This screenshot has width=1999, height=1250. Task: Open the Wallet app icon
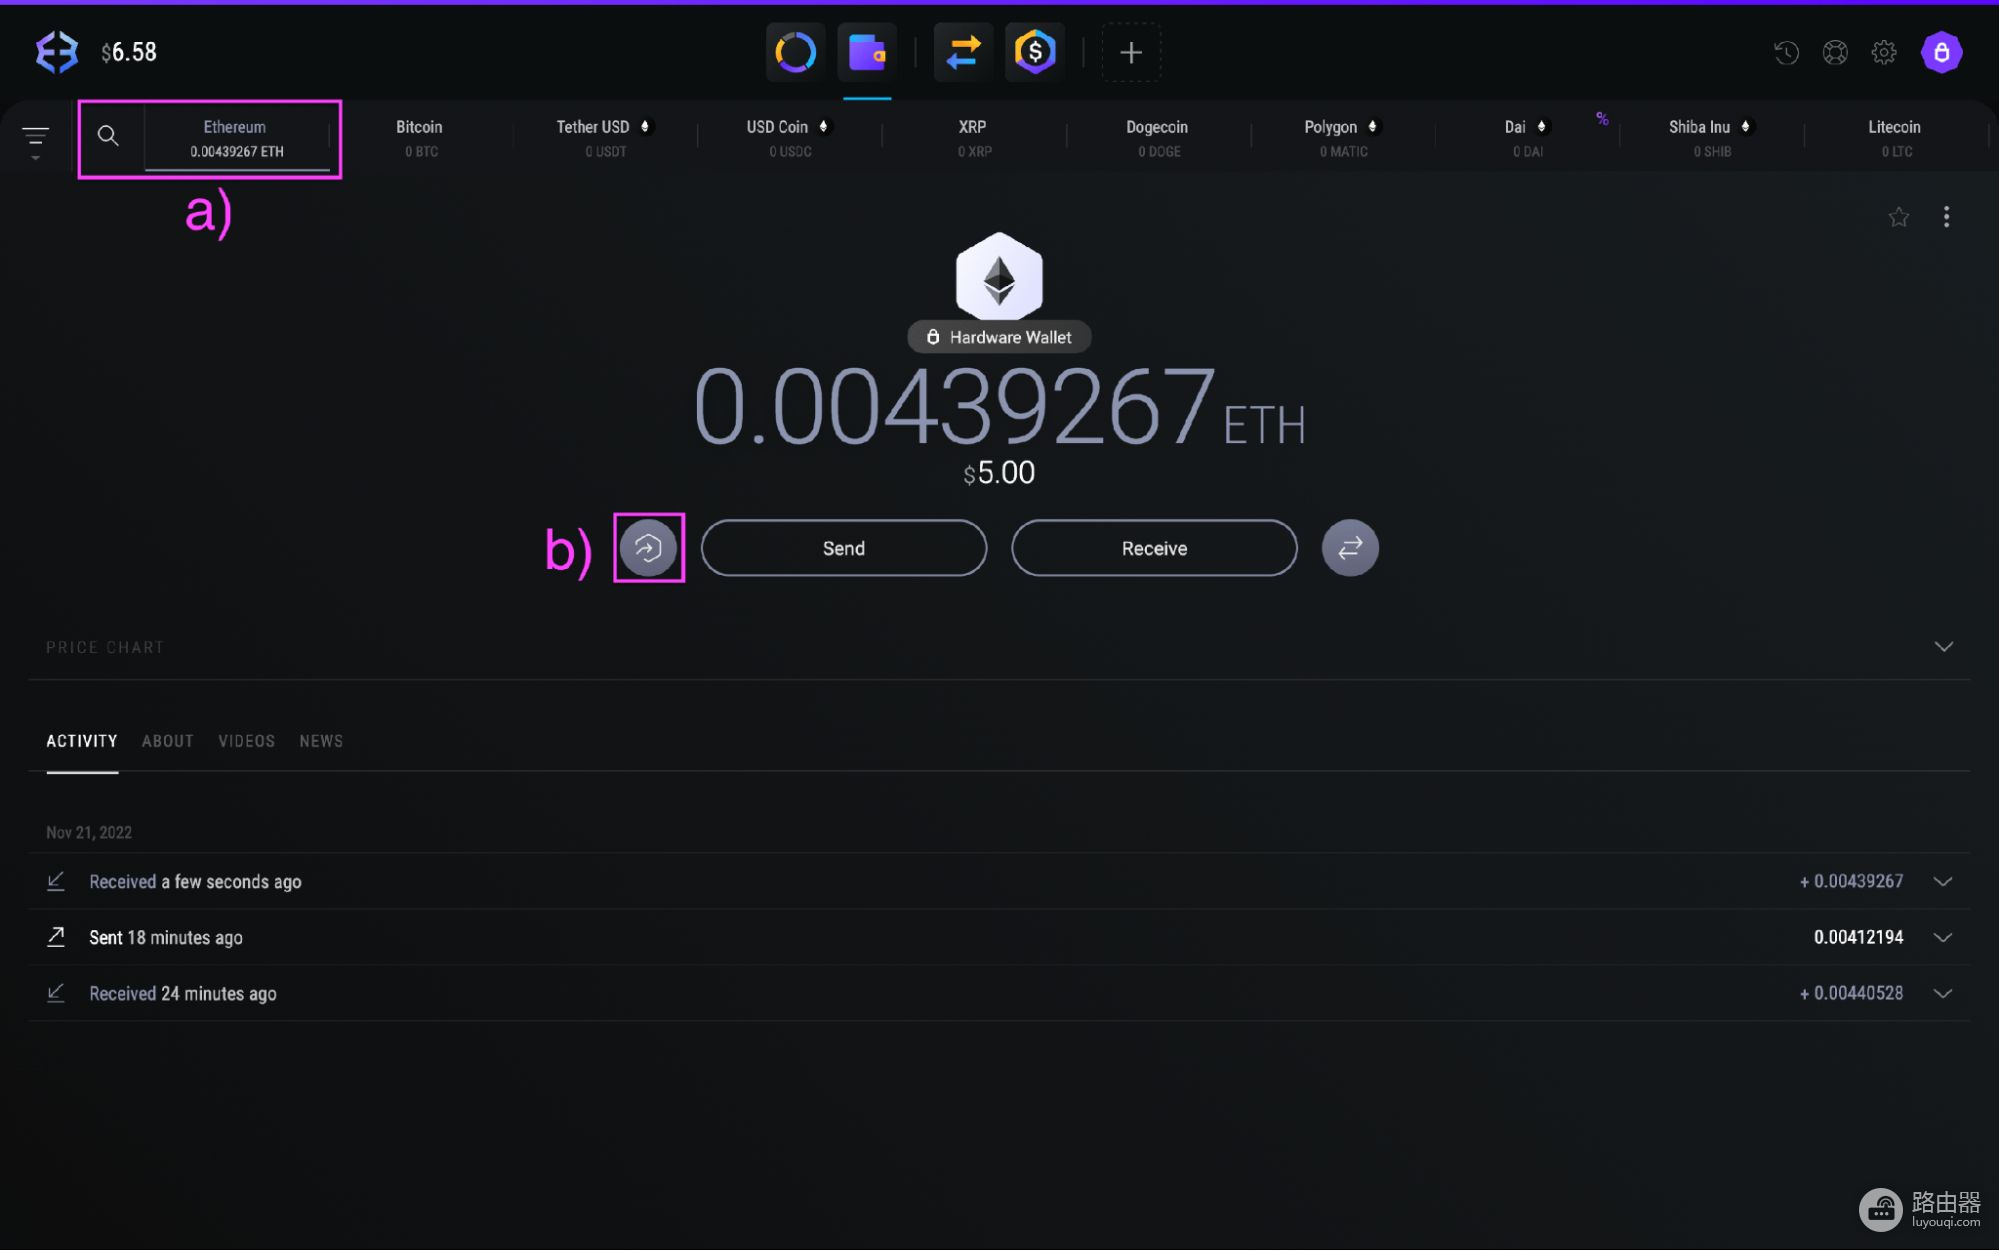coord(867,52)
